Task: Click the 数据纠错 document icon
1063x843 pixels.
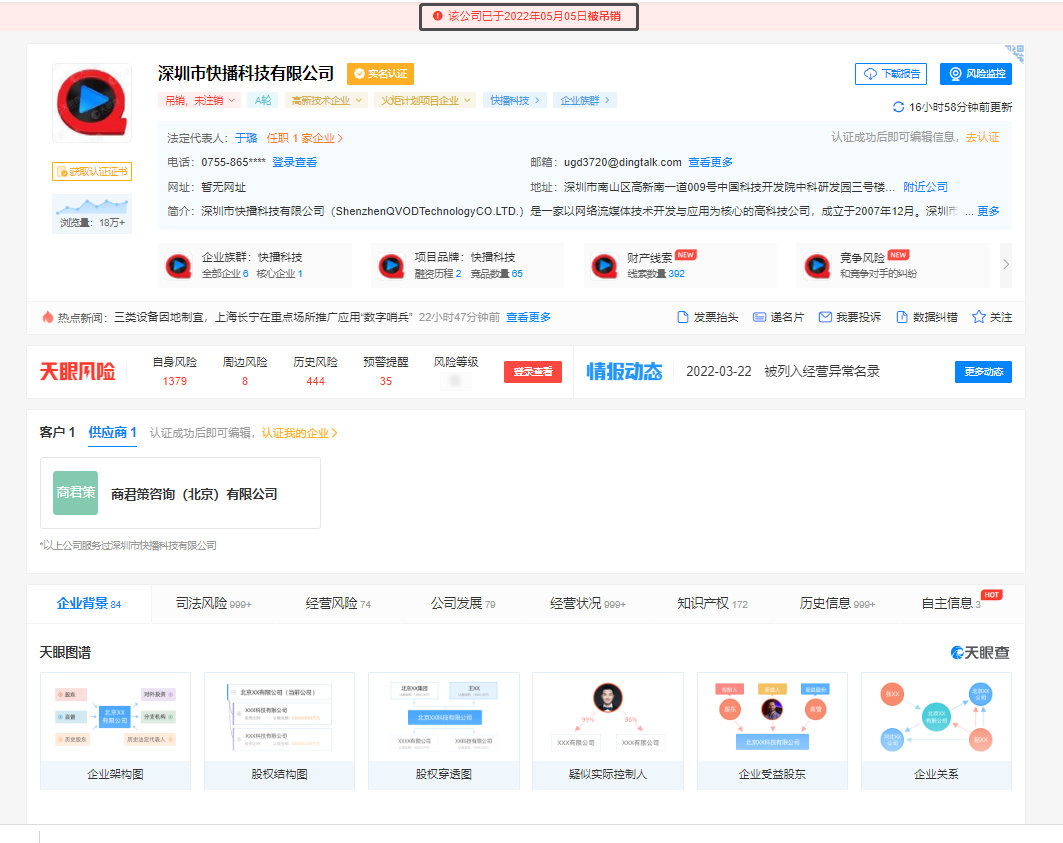Action: coord(902,317)
